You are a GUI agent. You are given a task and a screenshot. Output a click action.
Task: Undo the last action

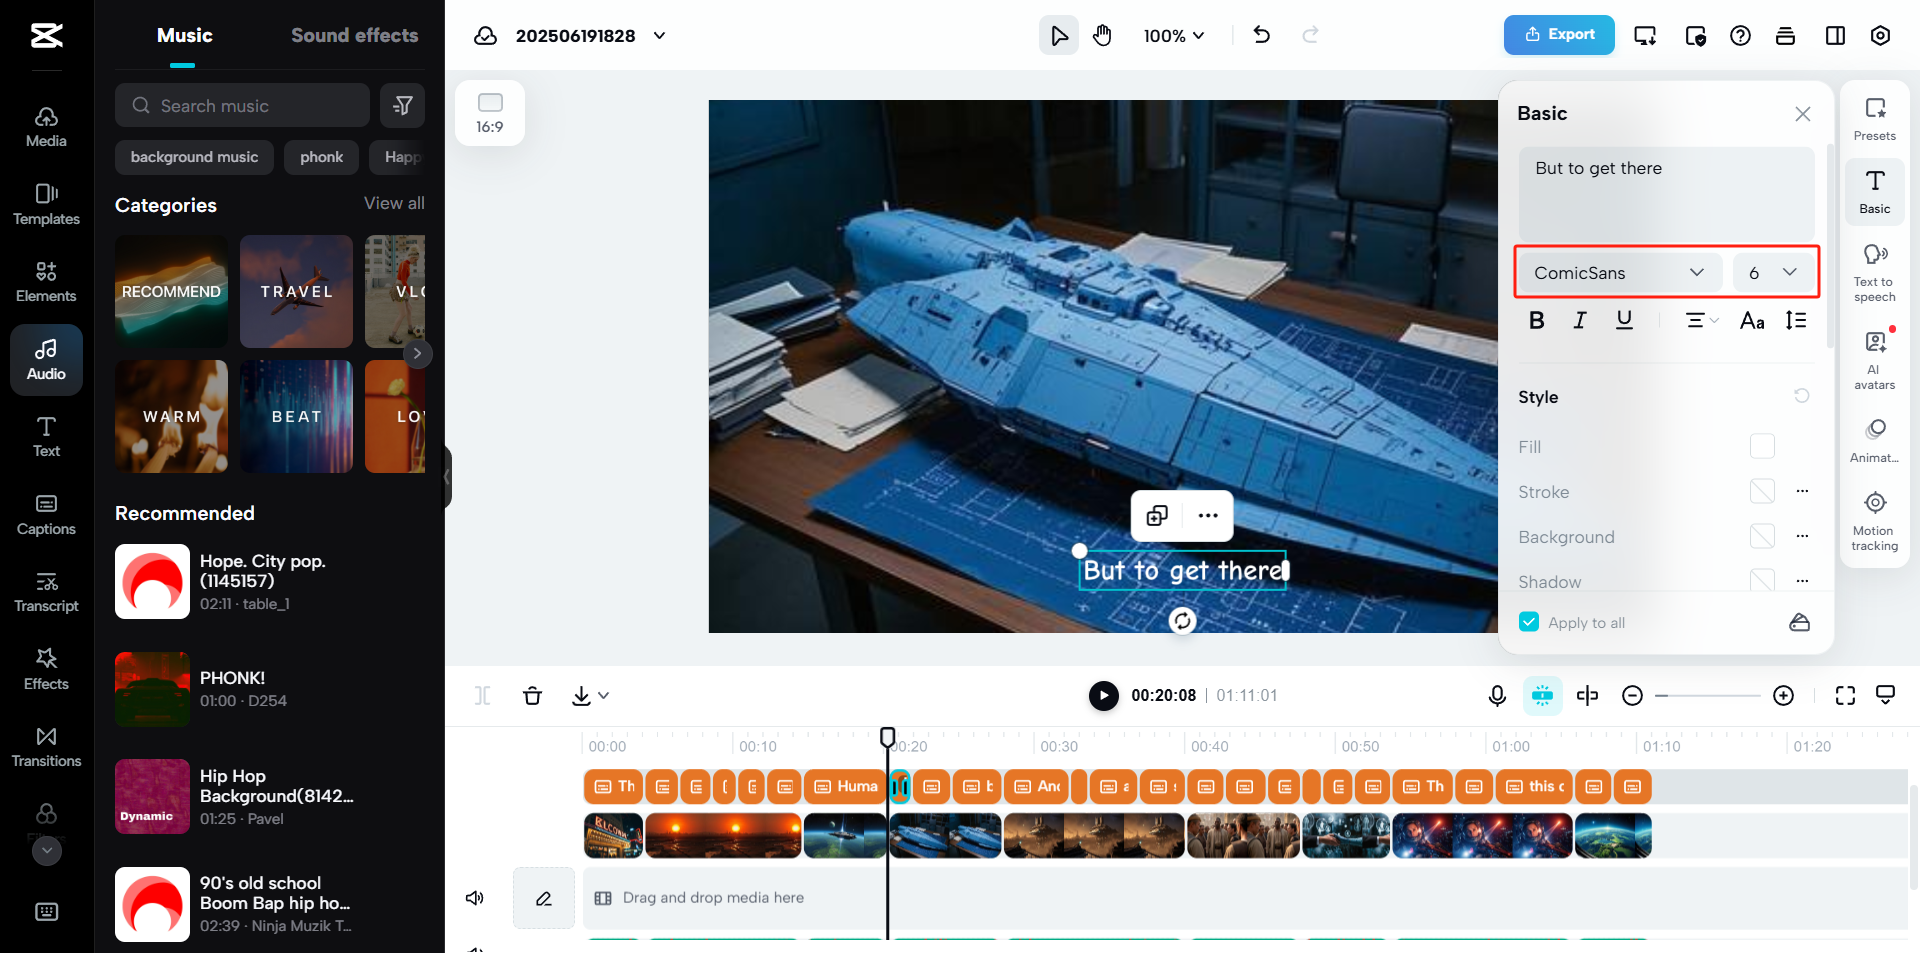1262,35
